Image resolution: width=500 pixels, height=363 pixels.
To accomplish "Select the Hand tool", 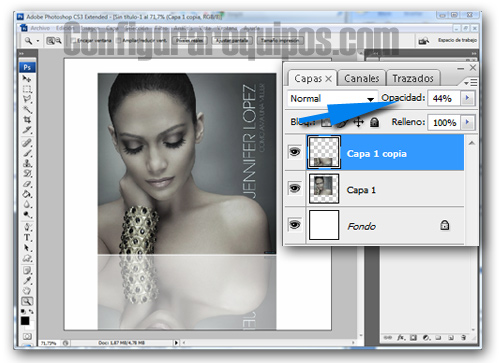I will 27,291.
